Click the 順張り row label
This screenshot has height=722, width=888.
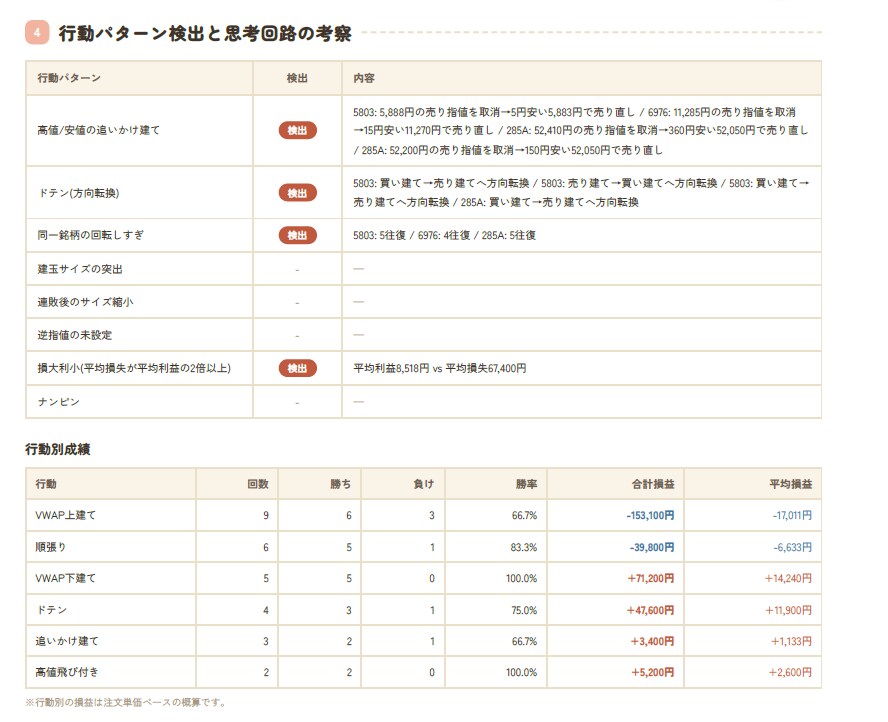(x=51, y=547)
